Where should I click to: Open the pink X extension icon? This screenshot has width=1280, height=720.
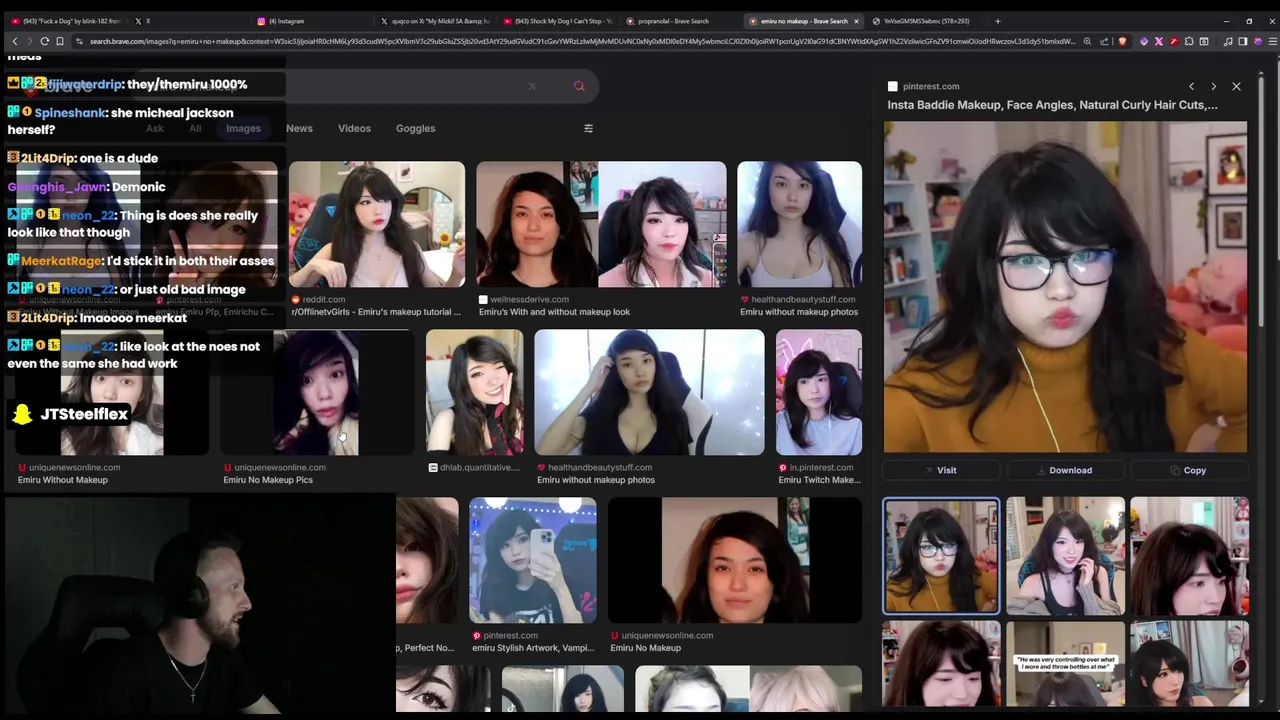1158,41
